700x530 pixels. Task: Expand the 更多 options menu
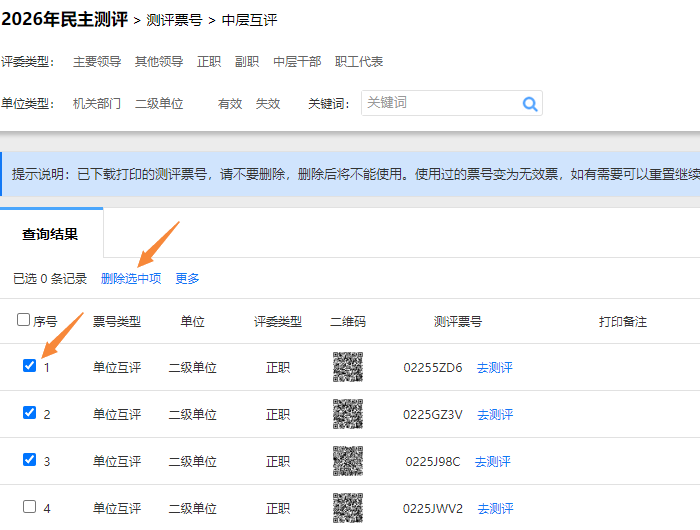[x=187, y=279]
